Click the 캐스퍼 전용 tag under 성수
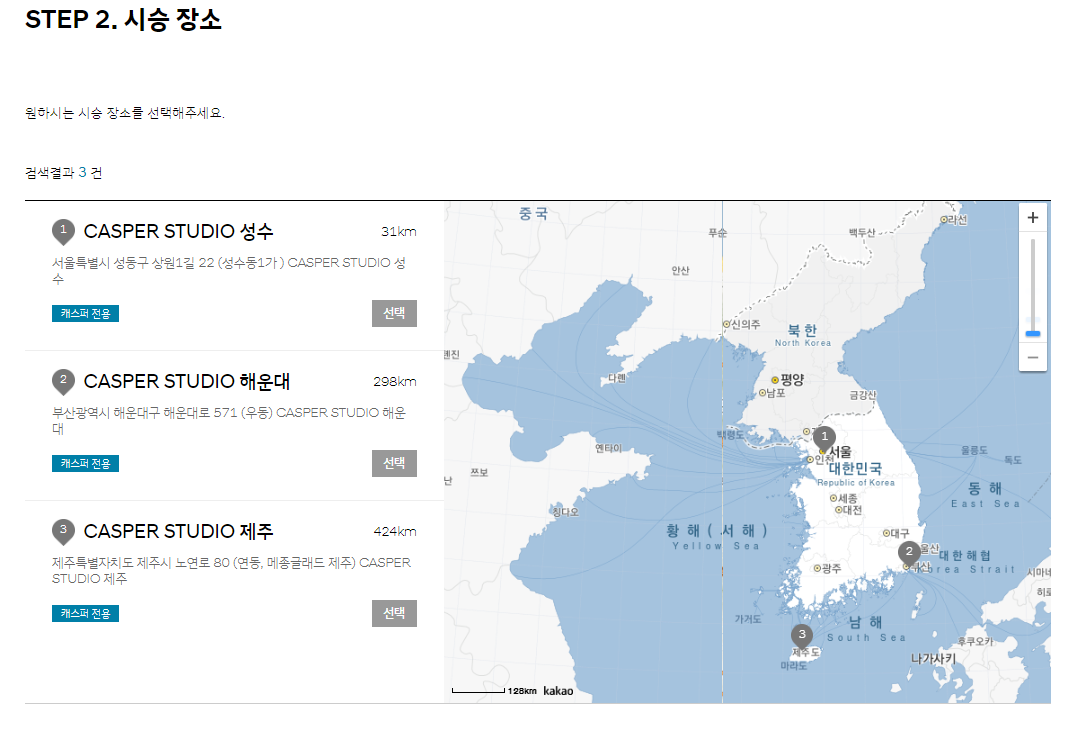1079x729 pixels. click(x=85, y=314)
